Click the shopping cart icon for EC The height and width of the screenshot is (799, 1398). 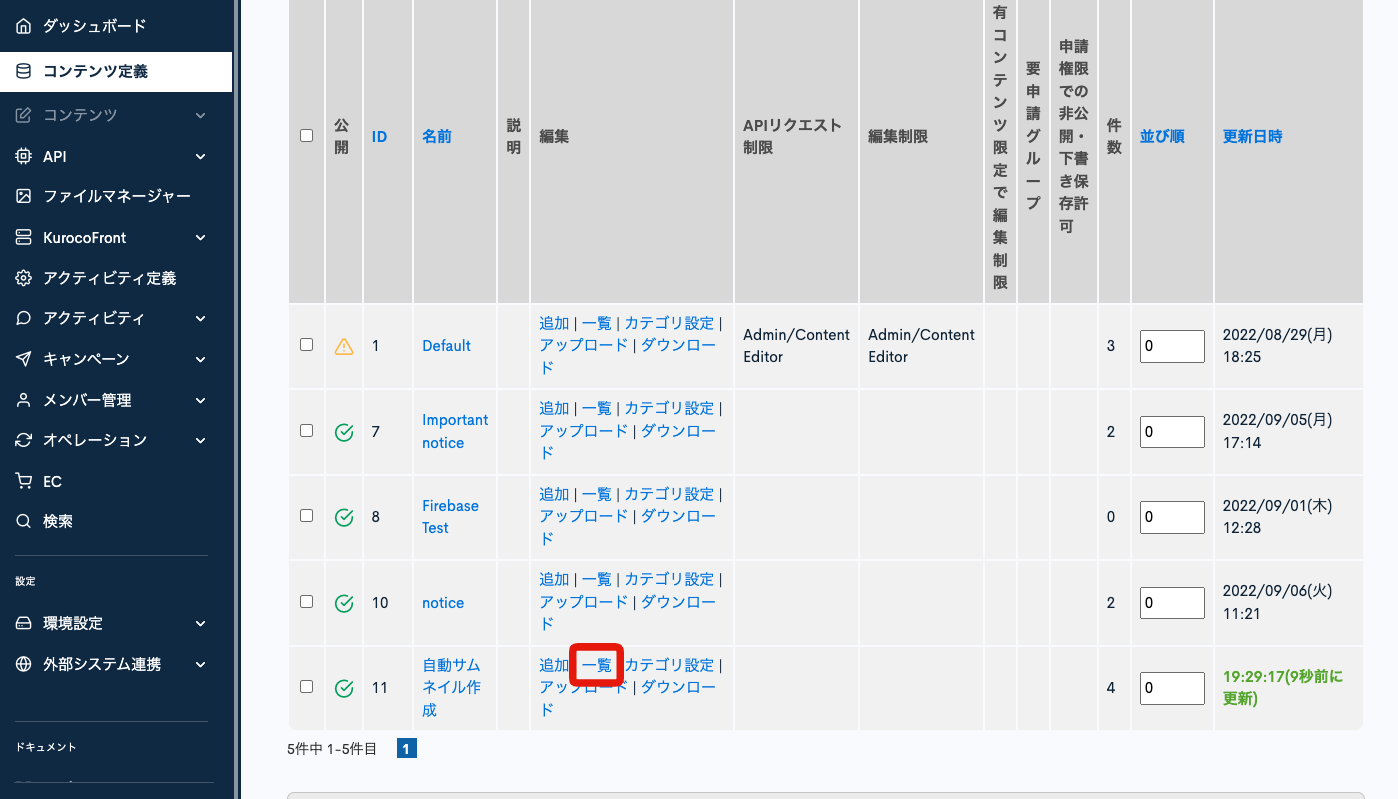coord(24,481)
